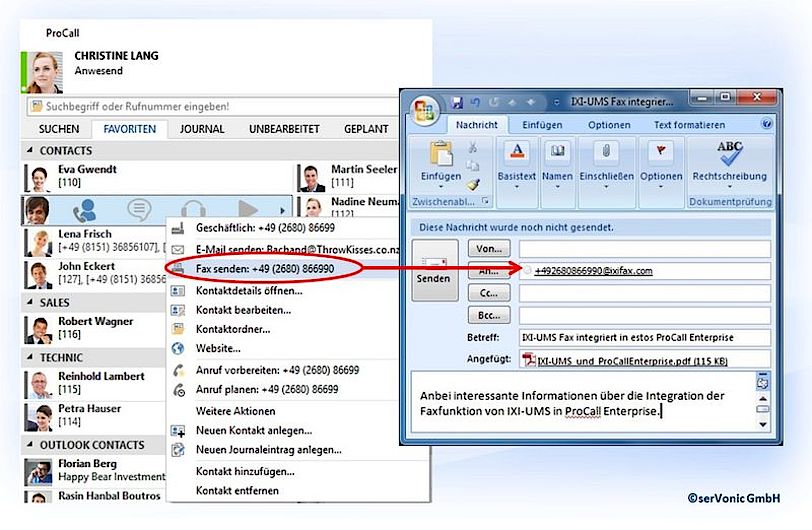Viewport: 812px width, 530px height.
Task: Click the format painter brush icon
Action: tap(472, 185)
